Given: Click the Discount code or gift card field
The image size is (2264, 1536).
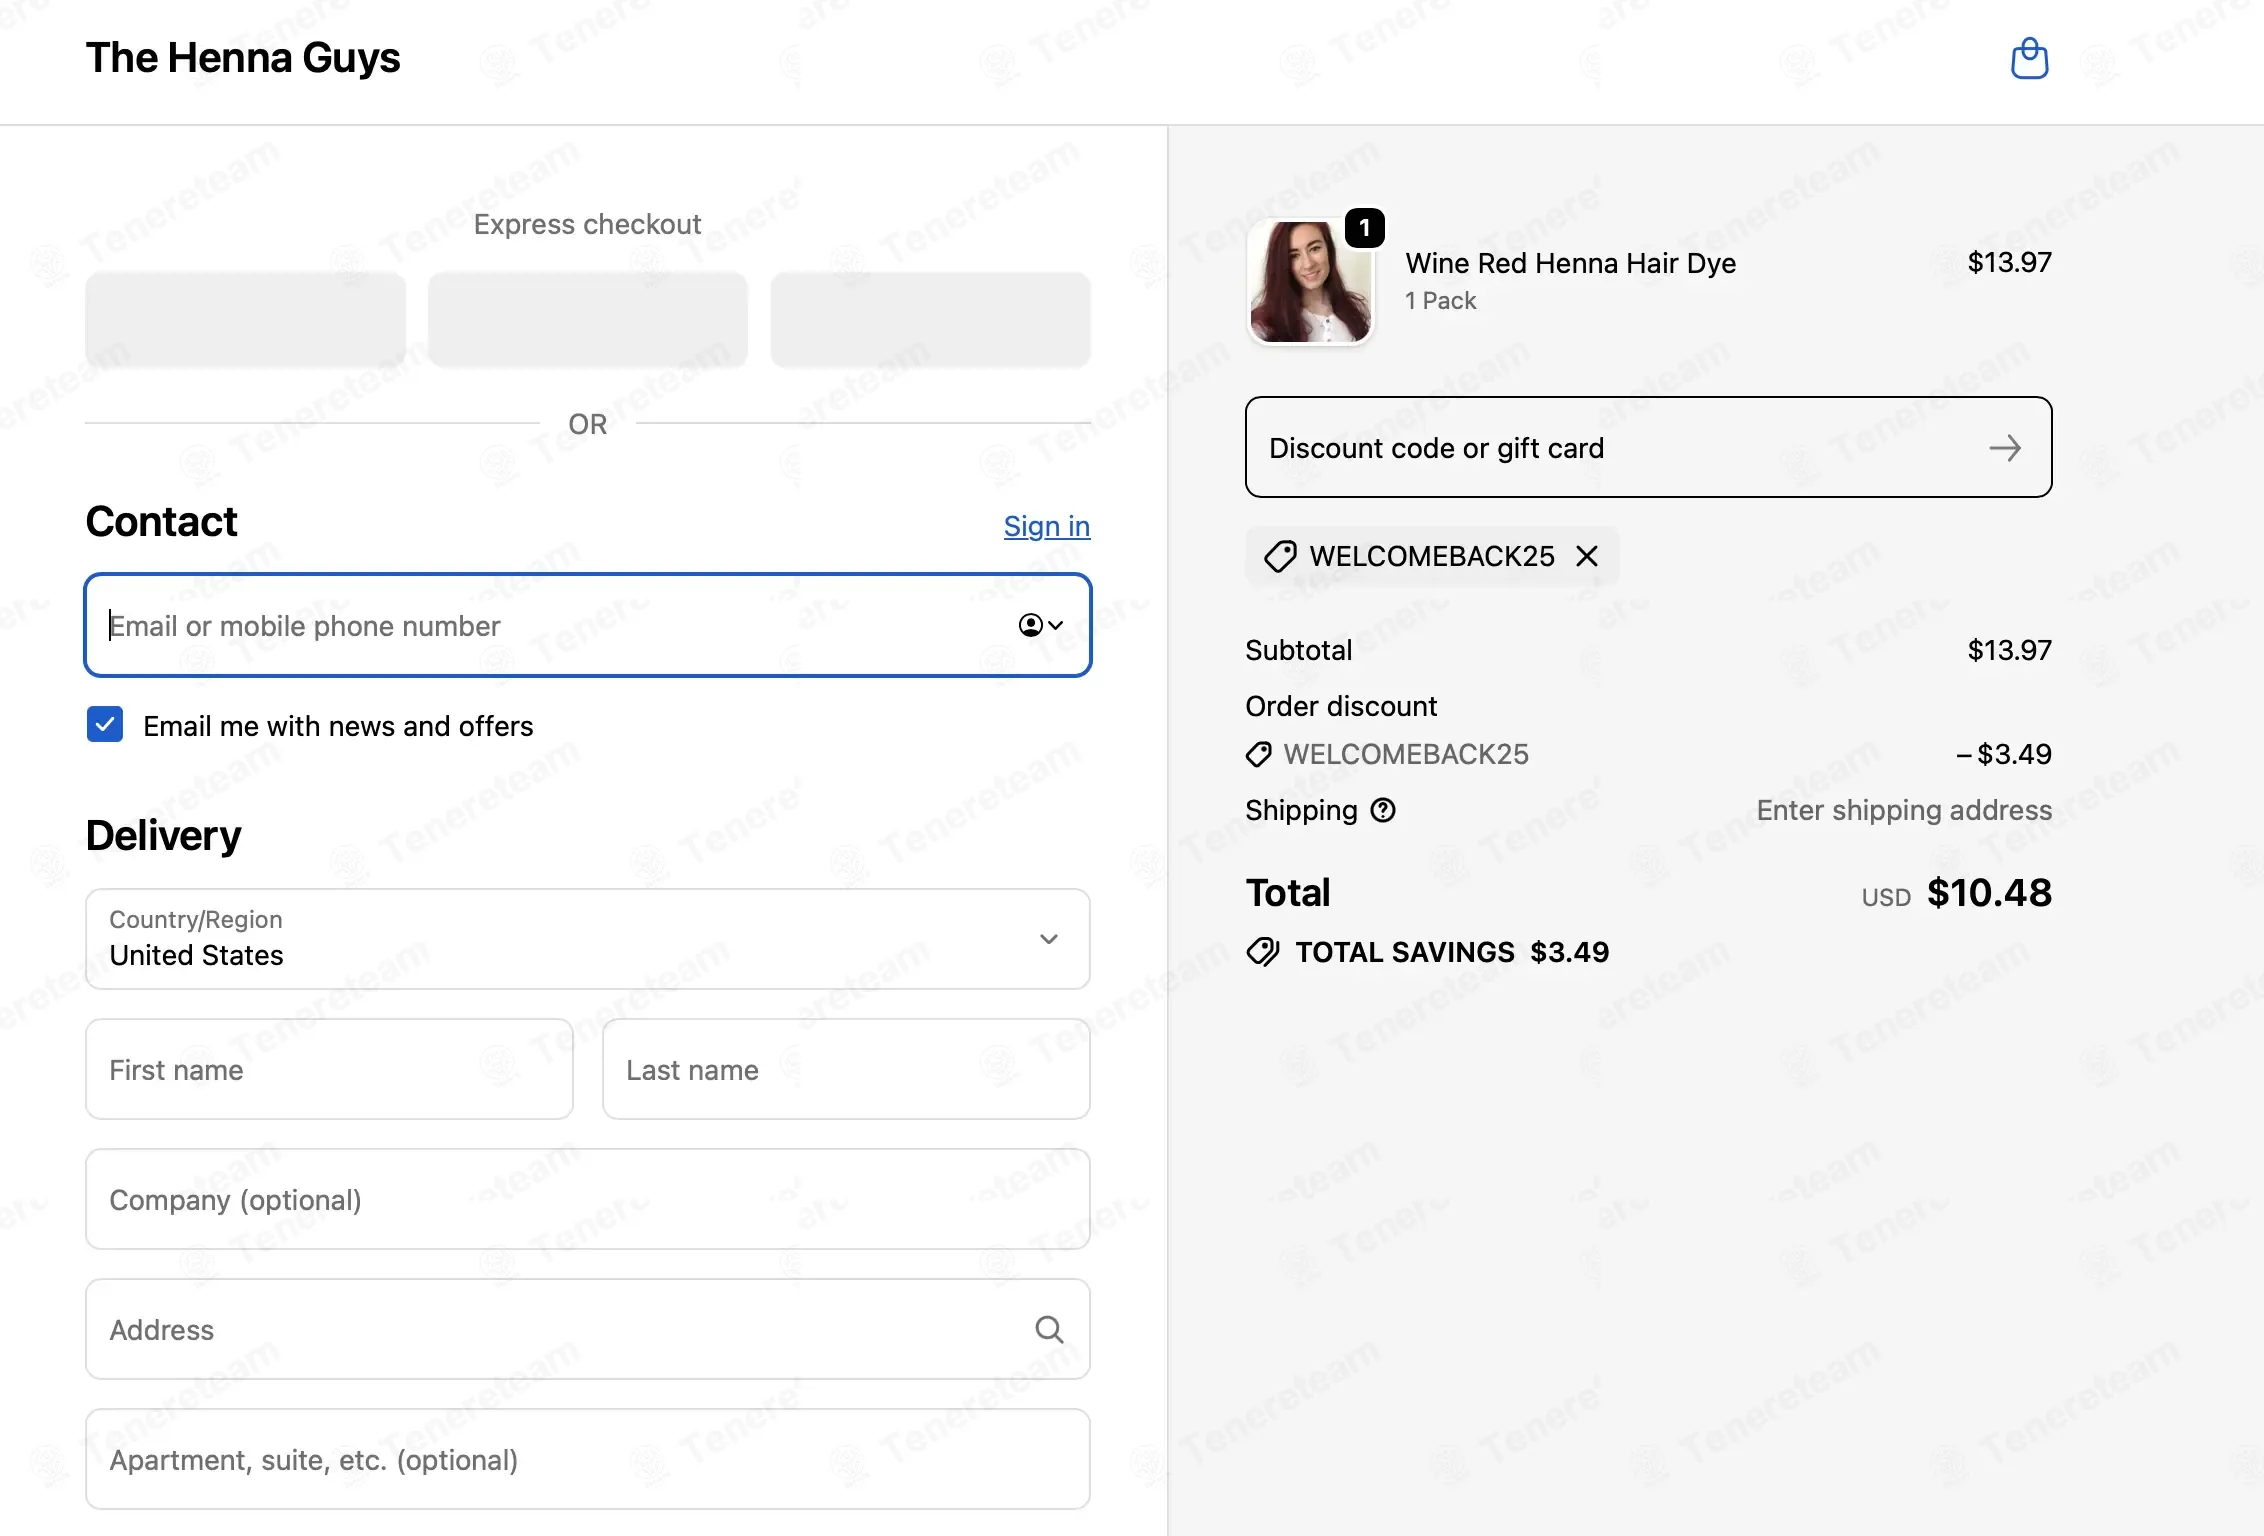Looking at the screenshot, I should (1649, 447).
